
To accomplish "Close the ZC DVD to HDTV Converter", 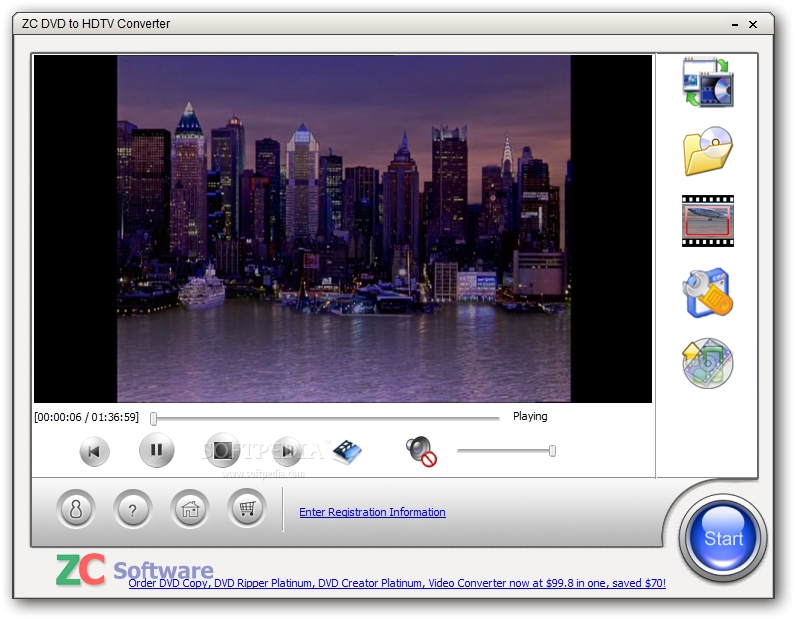I will 753,24.
